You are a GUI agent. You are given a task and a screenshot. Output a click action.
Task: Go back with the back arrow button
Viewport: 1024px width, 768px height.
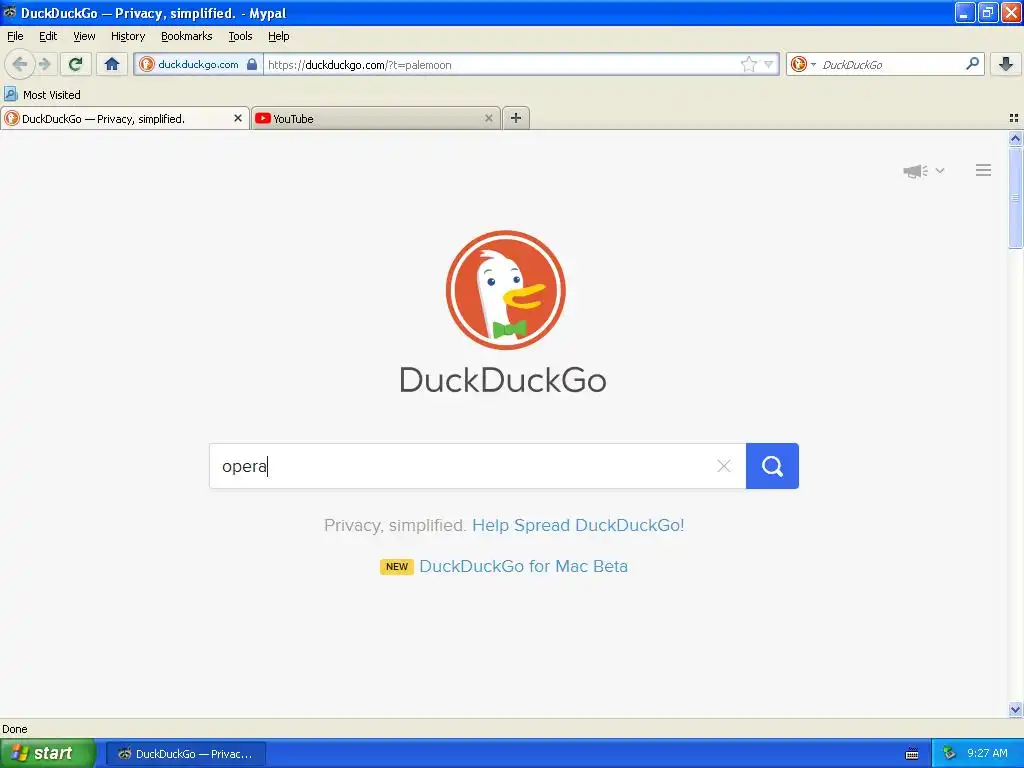coord(19,64)
